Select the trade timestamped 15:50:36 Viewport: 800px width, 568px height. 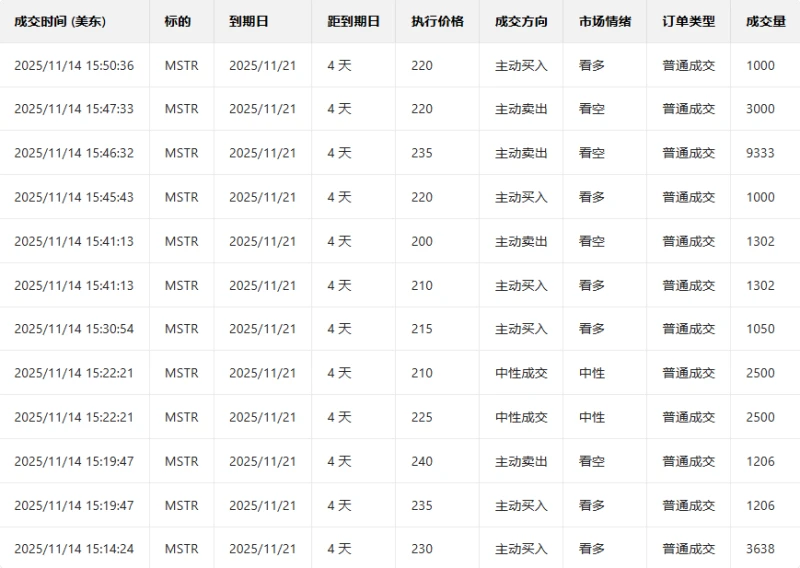click(x=74, y=66)
